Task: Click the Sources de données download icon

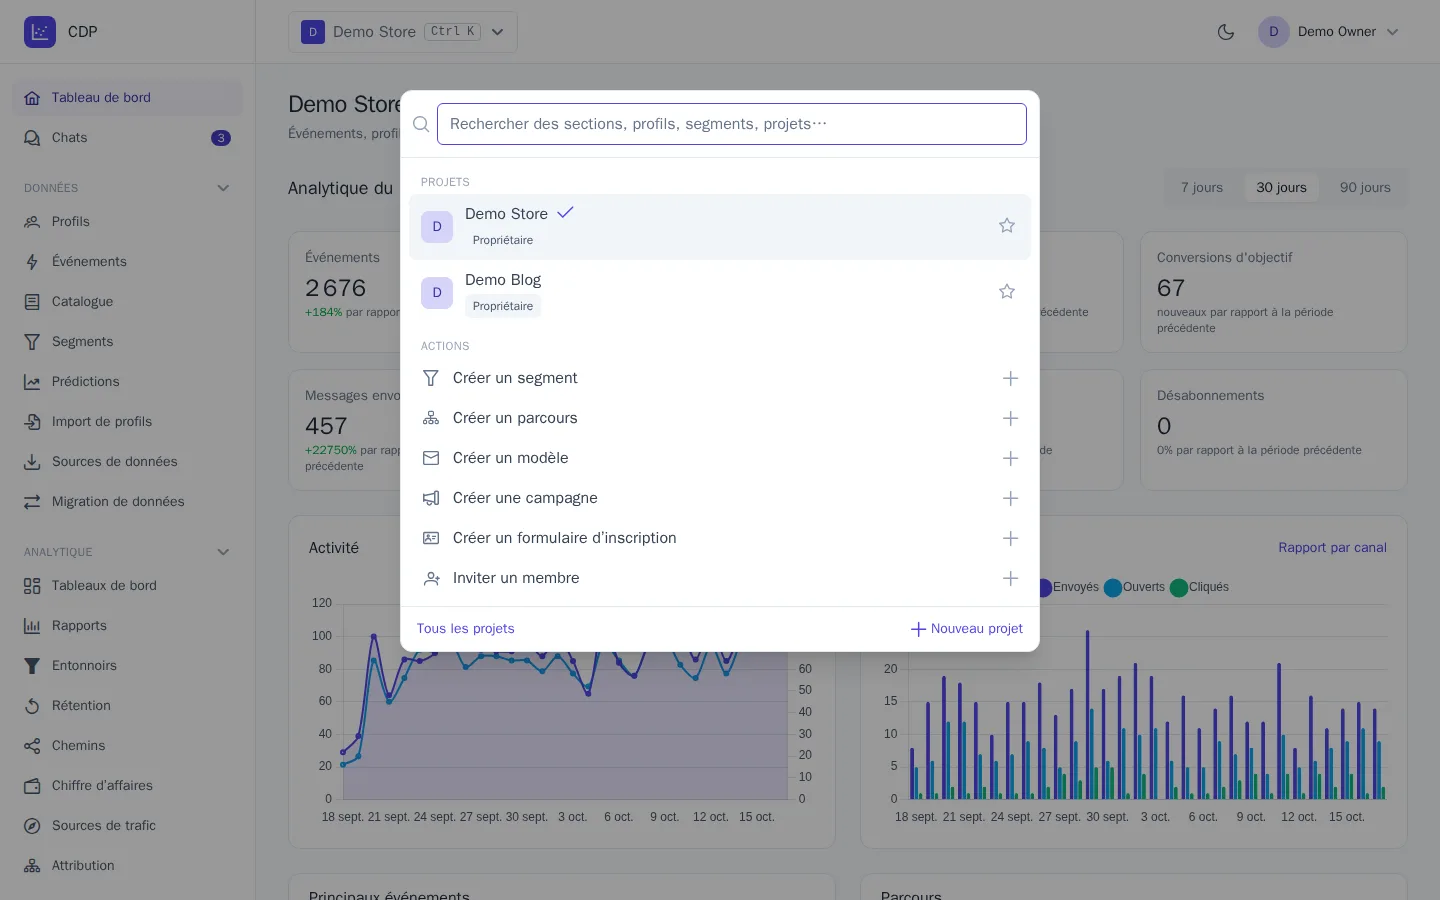Action: coord(32,462)
